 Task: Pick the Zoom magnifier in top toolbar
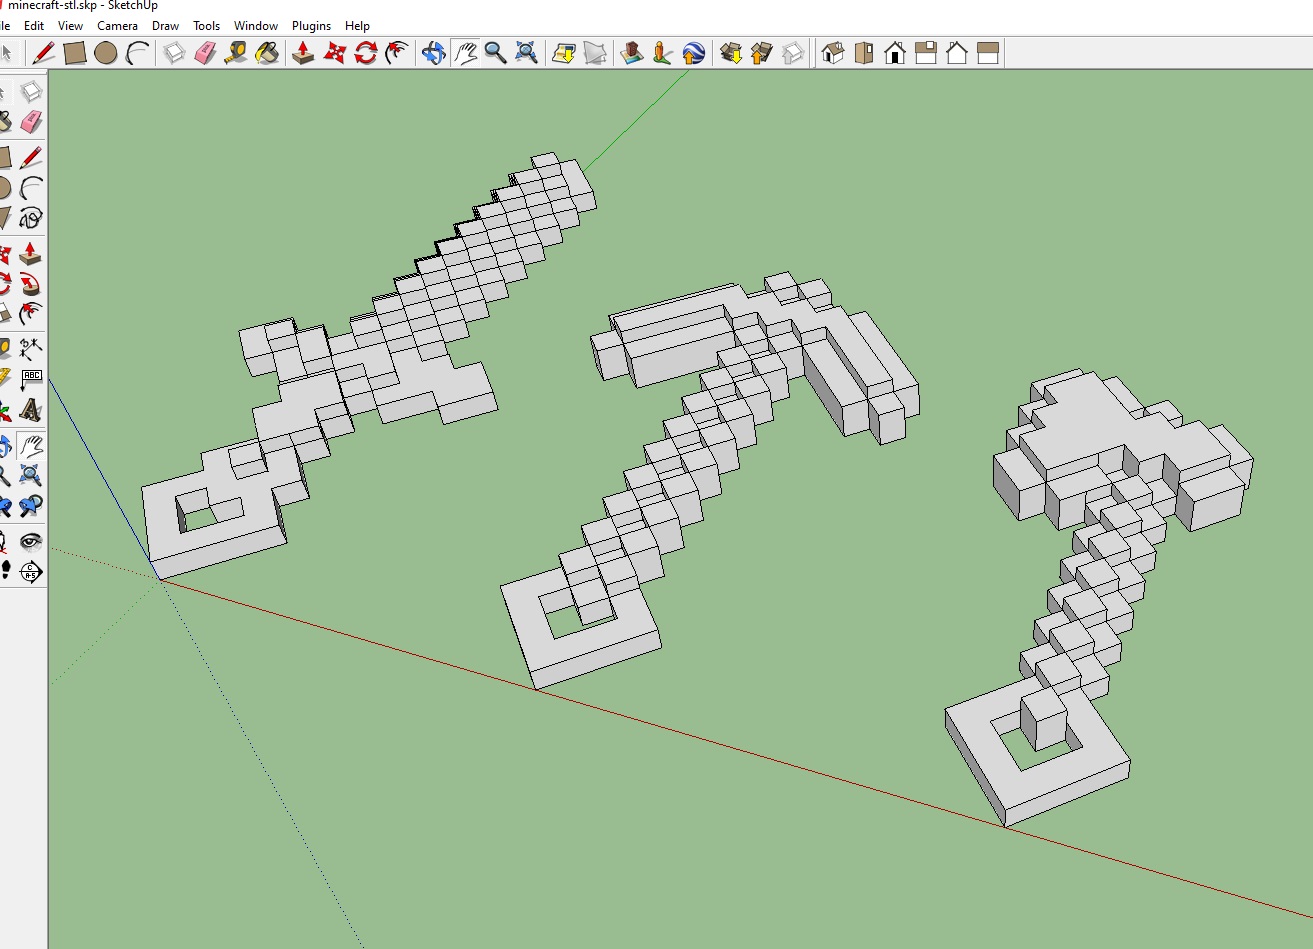tap(496, 53)
